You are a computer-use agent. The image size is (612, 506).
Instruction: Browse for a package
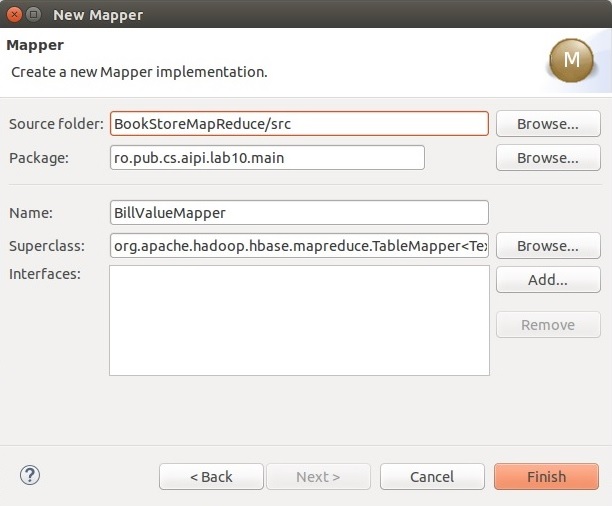548,158
